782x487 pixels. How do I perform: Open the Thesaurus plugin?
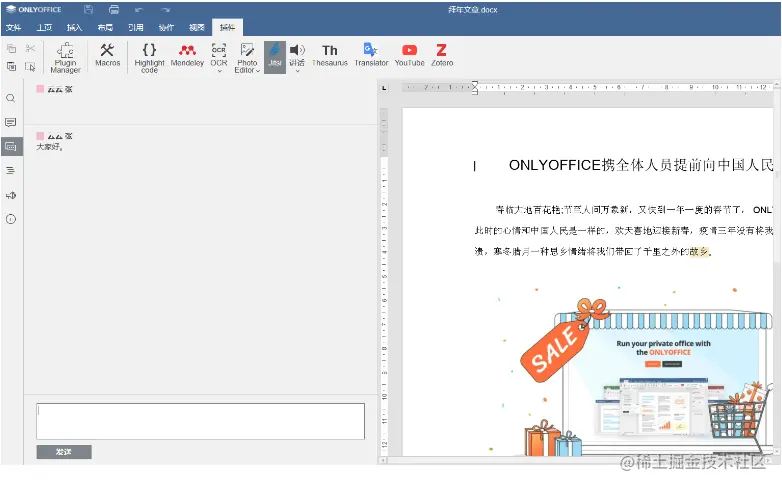pos(330,55)
